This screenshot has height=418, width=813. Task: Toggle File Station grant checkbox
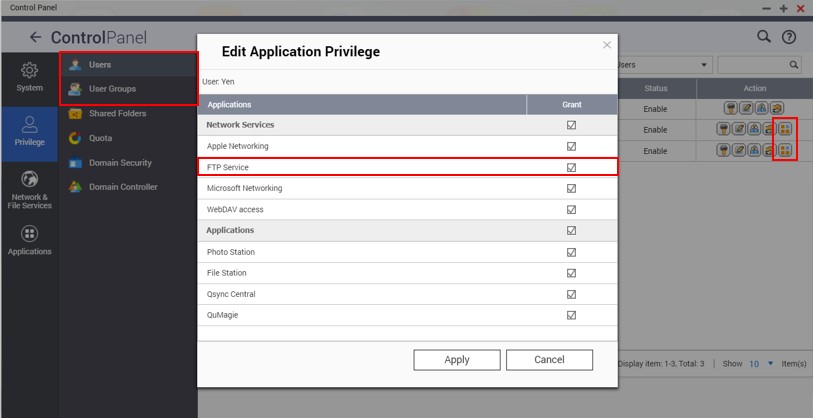[571, 273]
